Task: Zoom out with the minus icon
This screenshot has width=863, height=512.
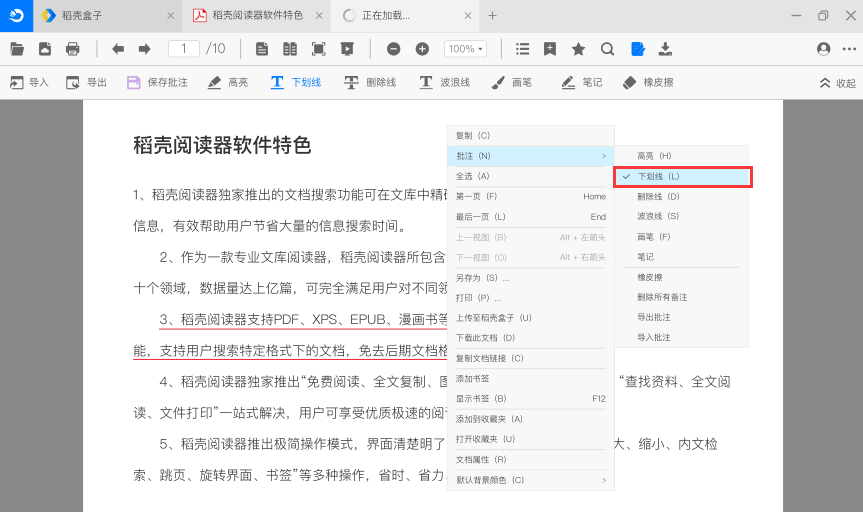Action: [394, 49]
